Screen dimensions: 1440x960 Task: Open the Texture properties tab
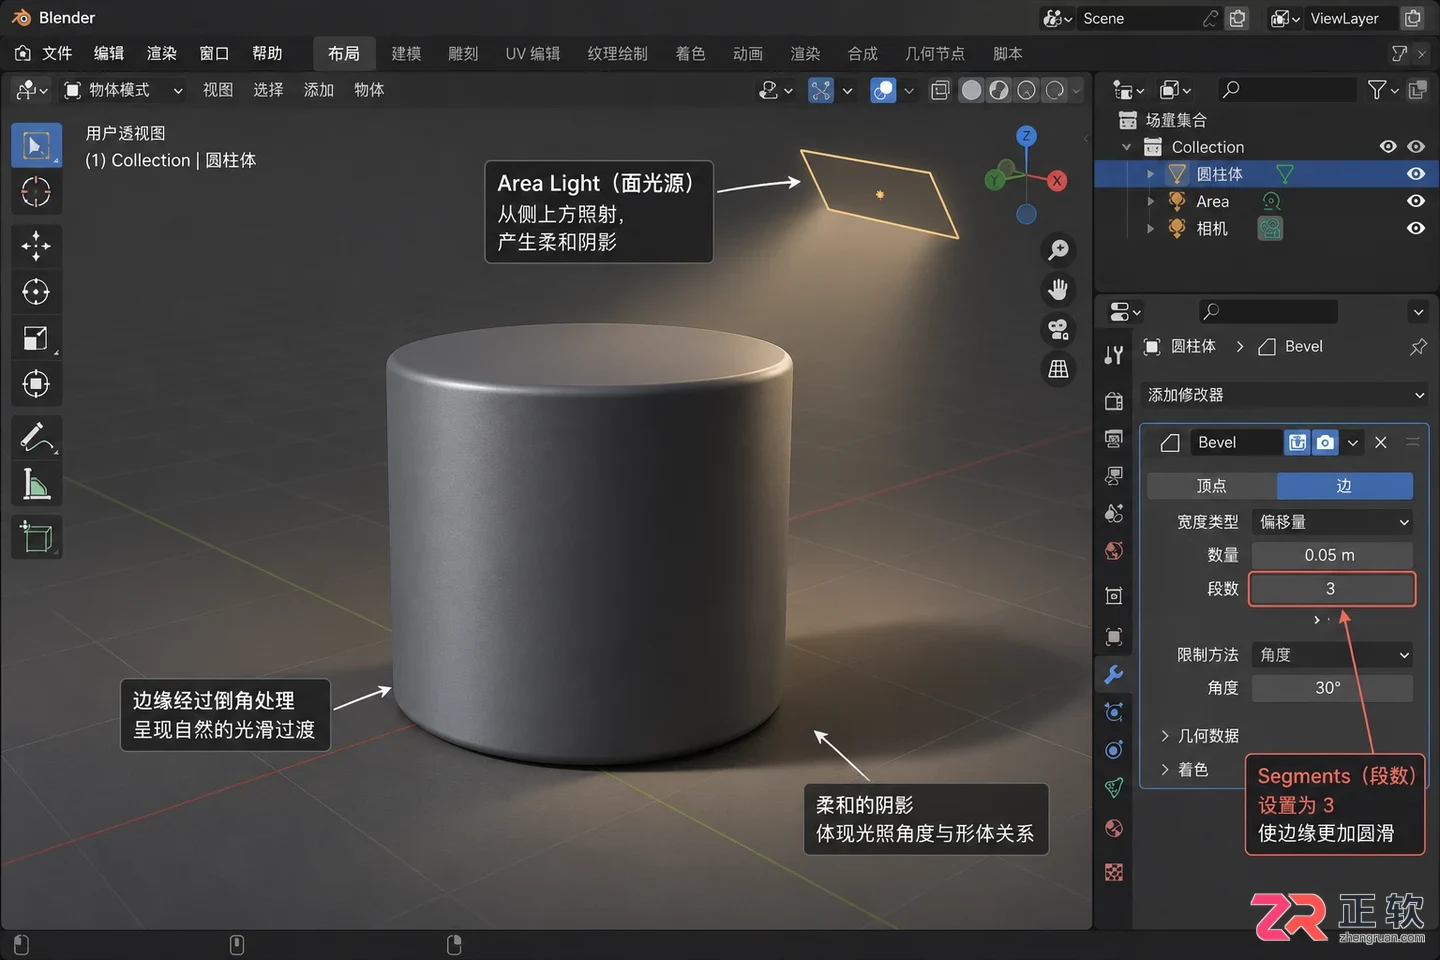click(1114, 872)
